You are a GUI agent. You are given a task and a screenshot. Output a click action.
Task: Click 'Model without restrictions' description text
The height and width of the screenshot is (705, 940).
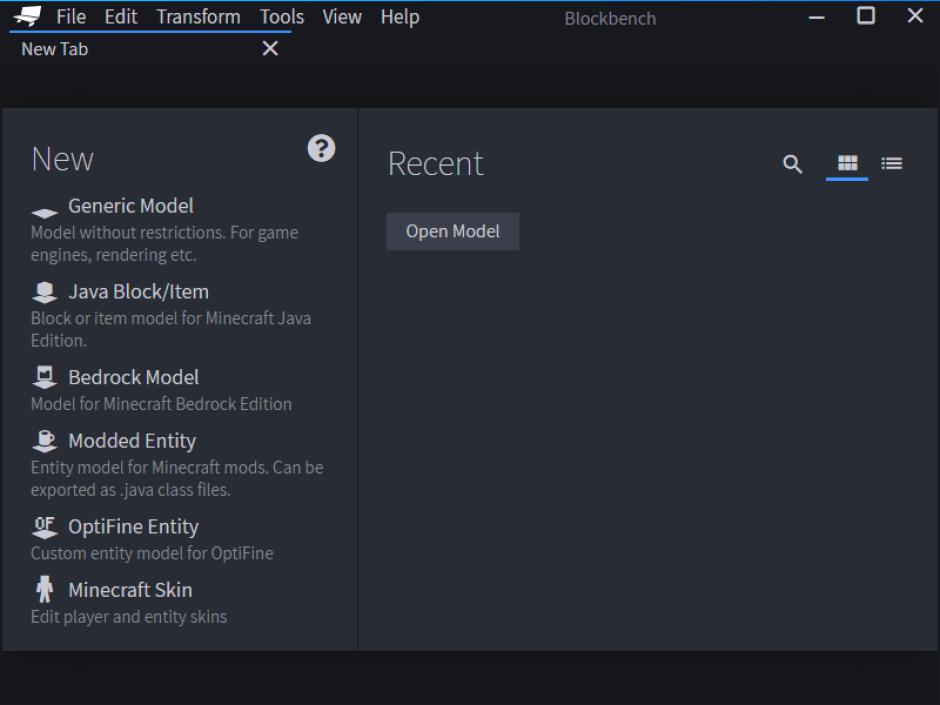pyautogui.click(x=164, y=243)
